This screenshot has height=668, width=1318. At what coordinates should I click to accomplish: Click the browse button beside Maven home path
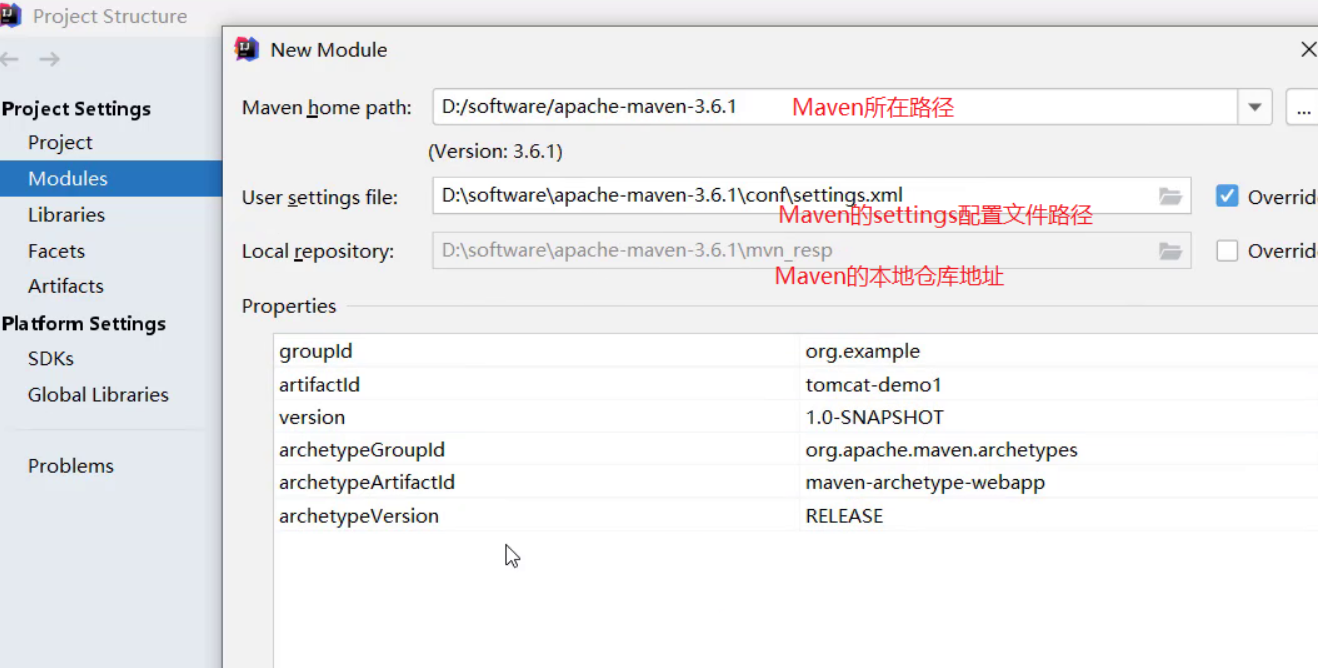click(x=1302, y=107)
